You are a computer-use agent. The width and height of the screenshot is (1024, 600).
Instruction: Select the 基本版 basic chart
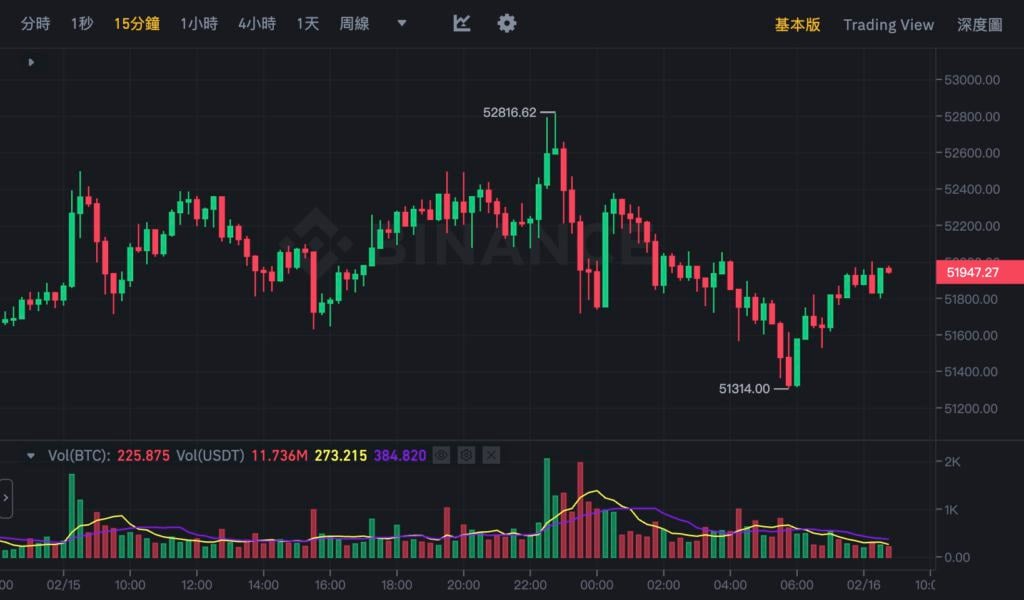click(797, 24)
